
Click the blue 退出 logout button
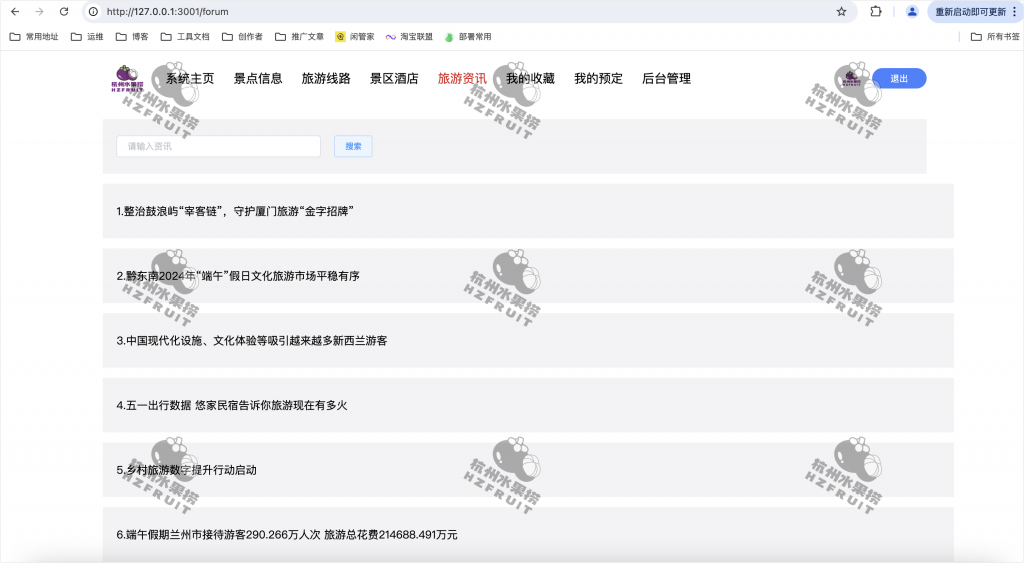(899, 78)
